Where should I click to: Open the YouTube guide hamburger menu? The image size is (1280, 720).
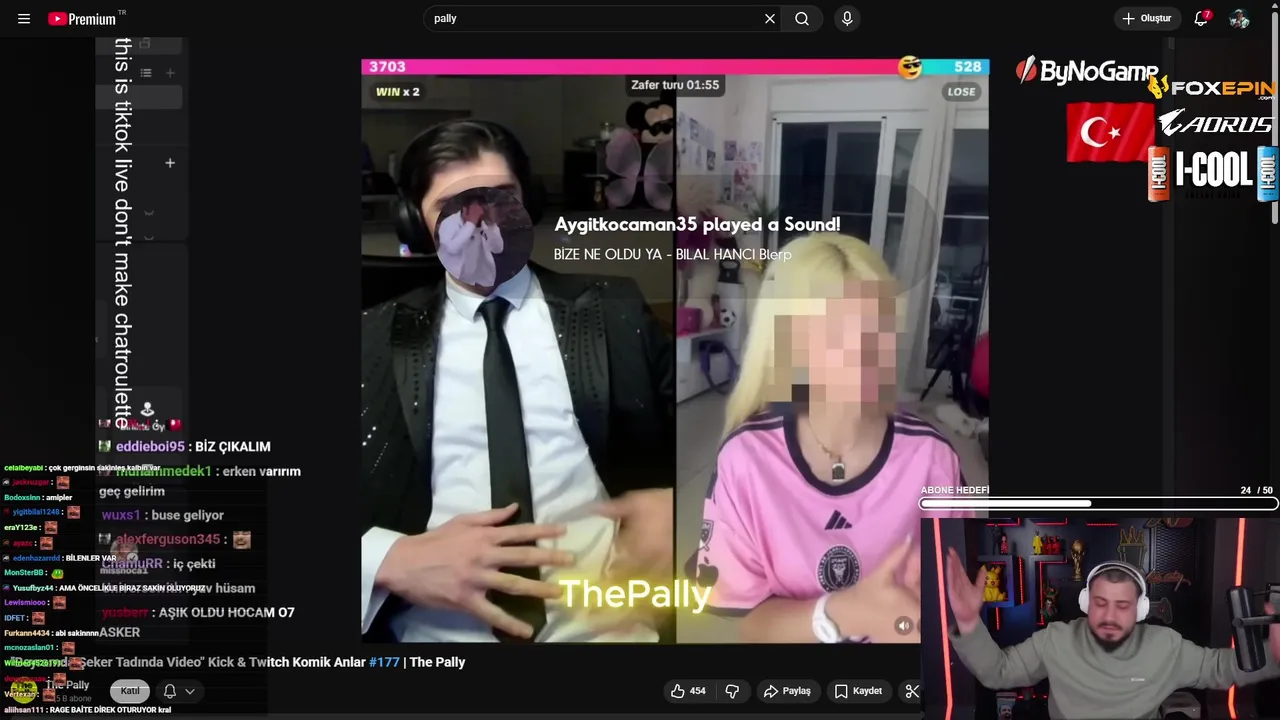(x=24, y=19)
